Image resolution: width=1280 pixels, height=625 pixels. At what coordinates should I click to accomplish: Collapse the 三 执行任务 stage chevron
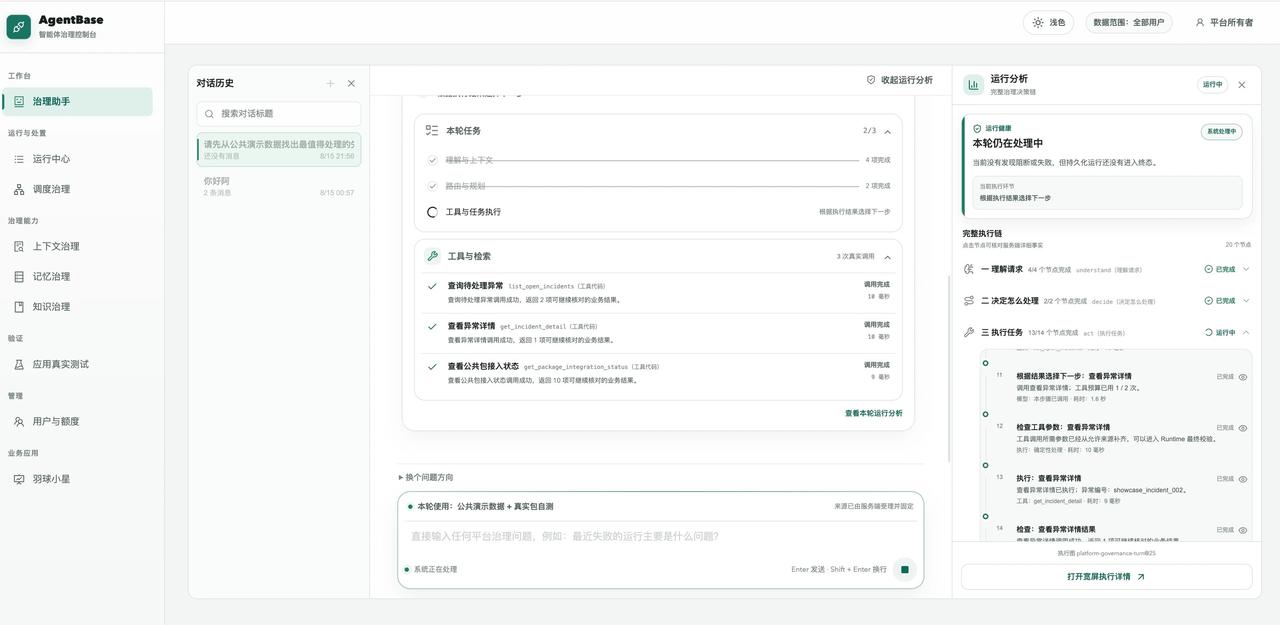point(1245,333)
